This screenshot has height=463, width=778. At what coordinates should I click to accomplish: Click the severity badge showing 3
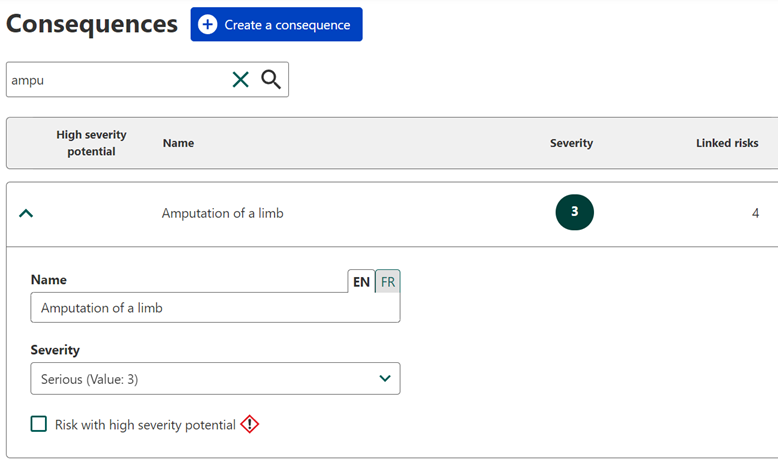click(x=574, y=212)
